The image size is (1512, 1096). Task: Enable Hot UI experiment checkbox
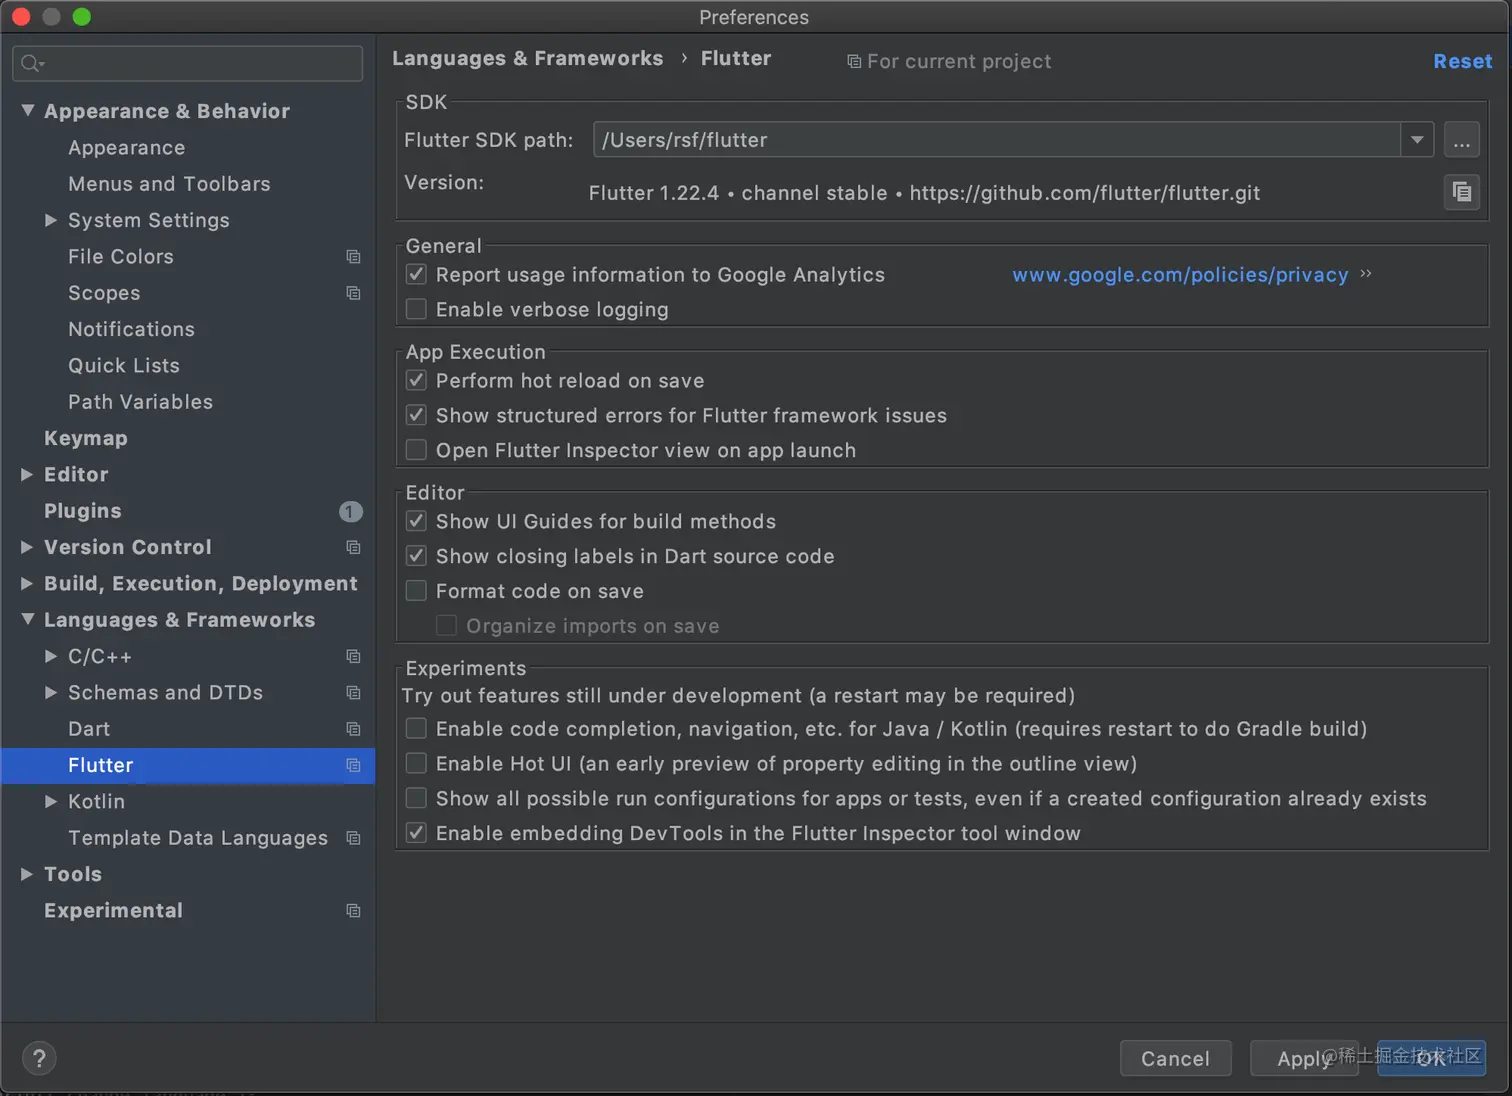(417, 763)
